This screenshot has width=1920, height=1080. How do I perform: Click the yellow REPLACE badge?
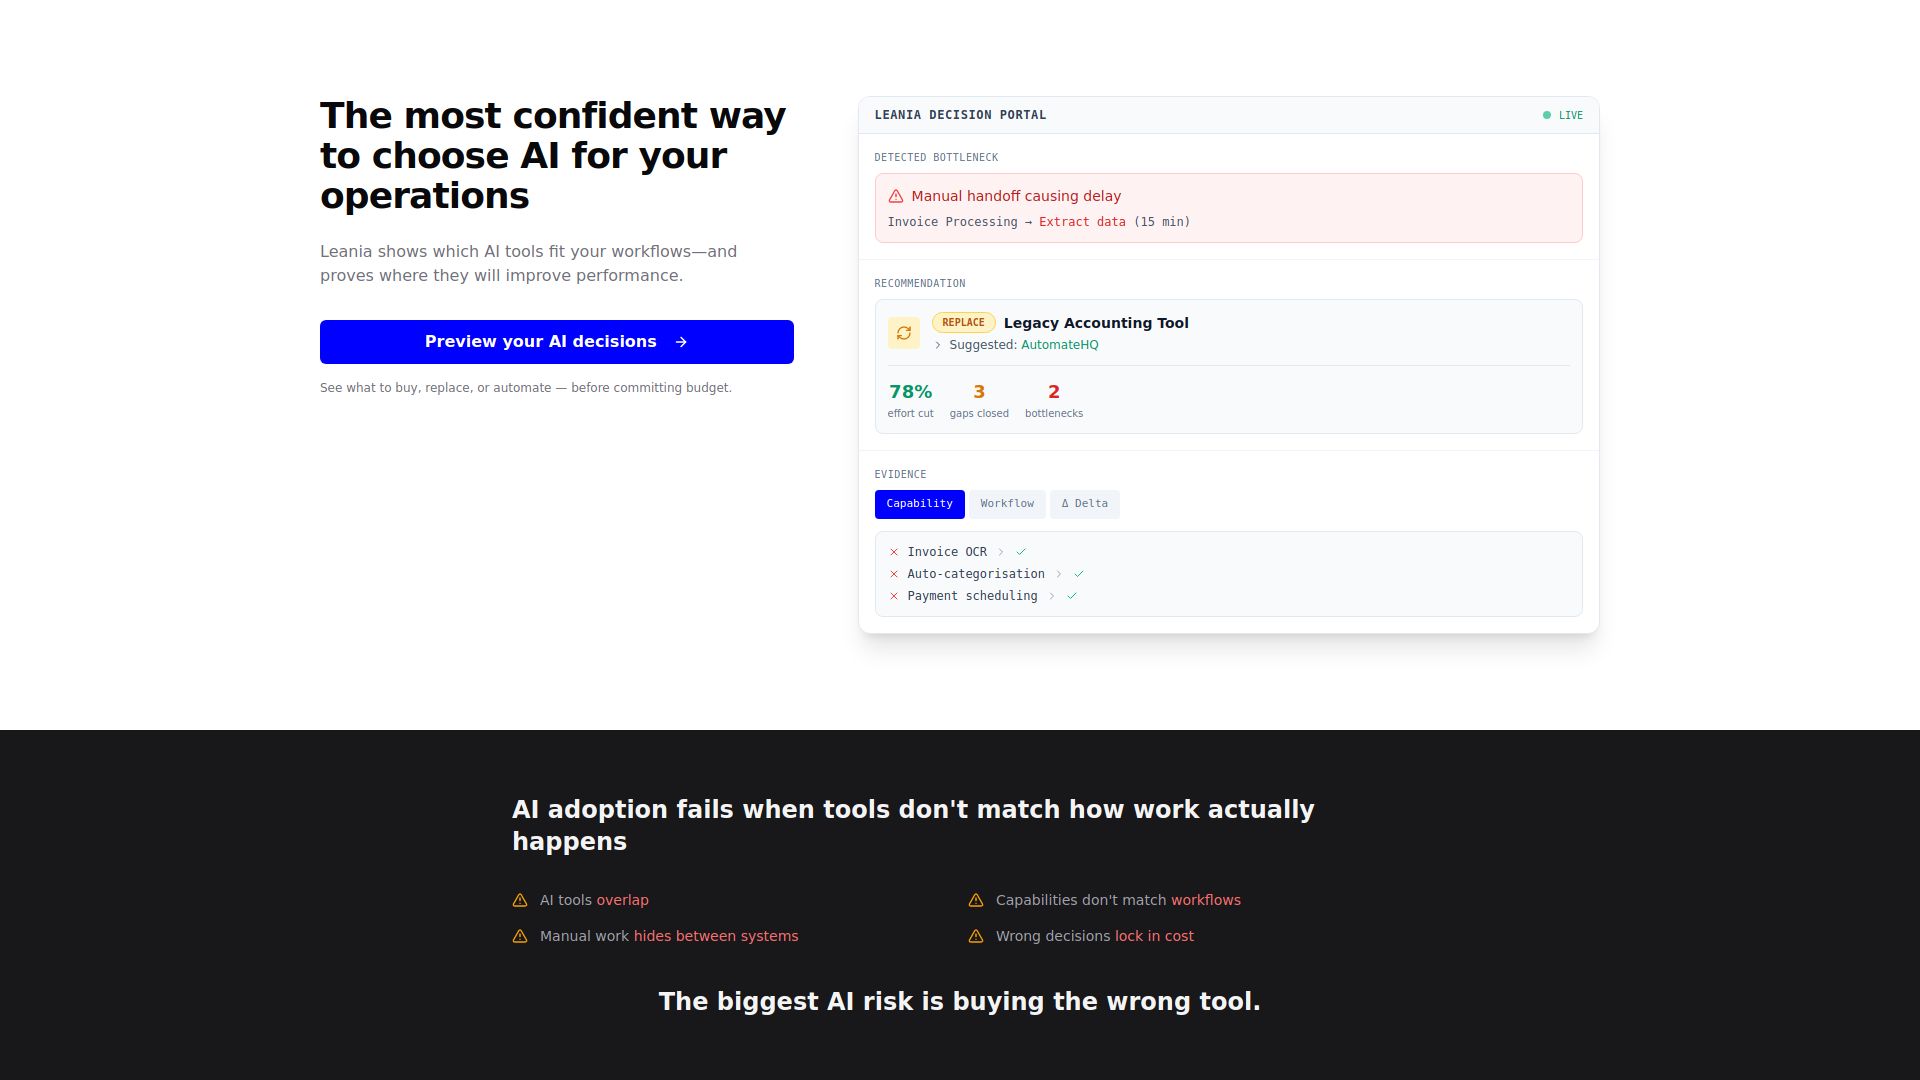click(963, 323)
